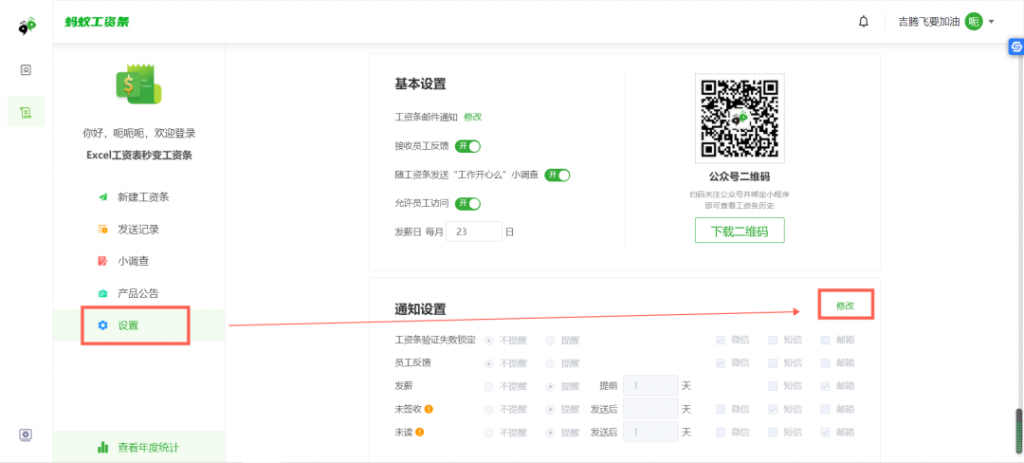Expand the user account dropdown arrow
The image size is (1024, 463).
tap(991, 22)
